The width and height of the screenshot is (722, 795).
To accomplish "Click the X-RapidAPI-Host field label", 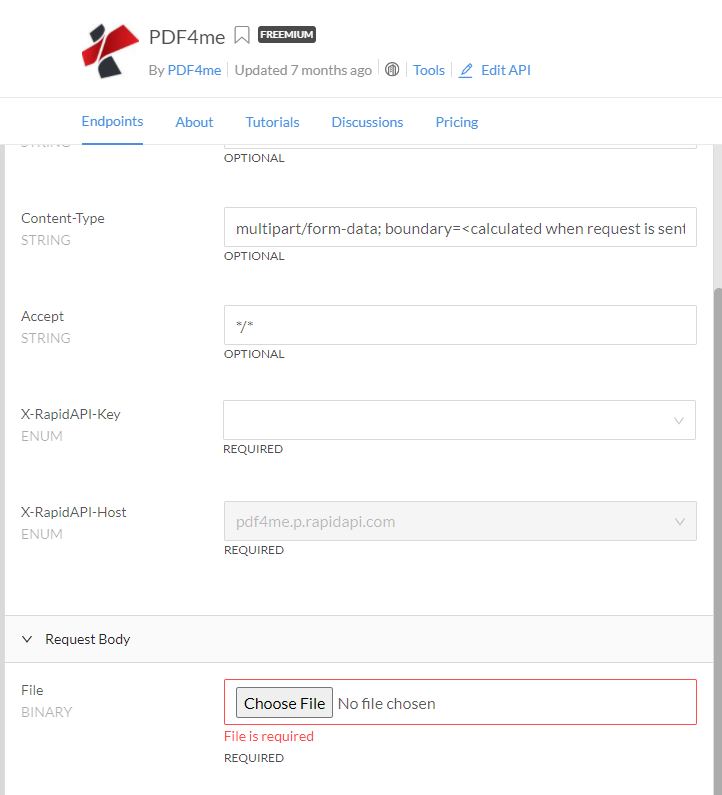I will 74,512.
